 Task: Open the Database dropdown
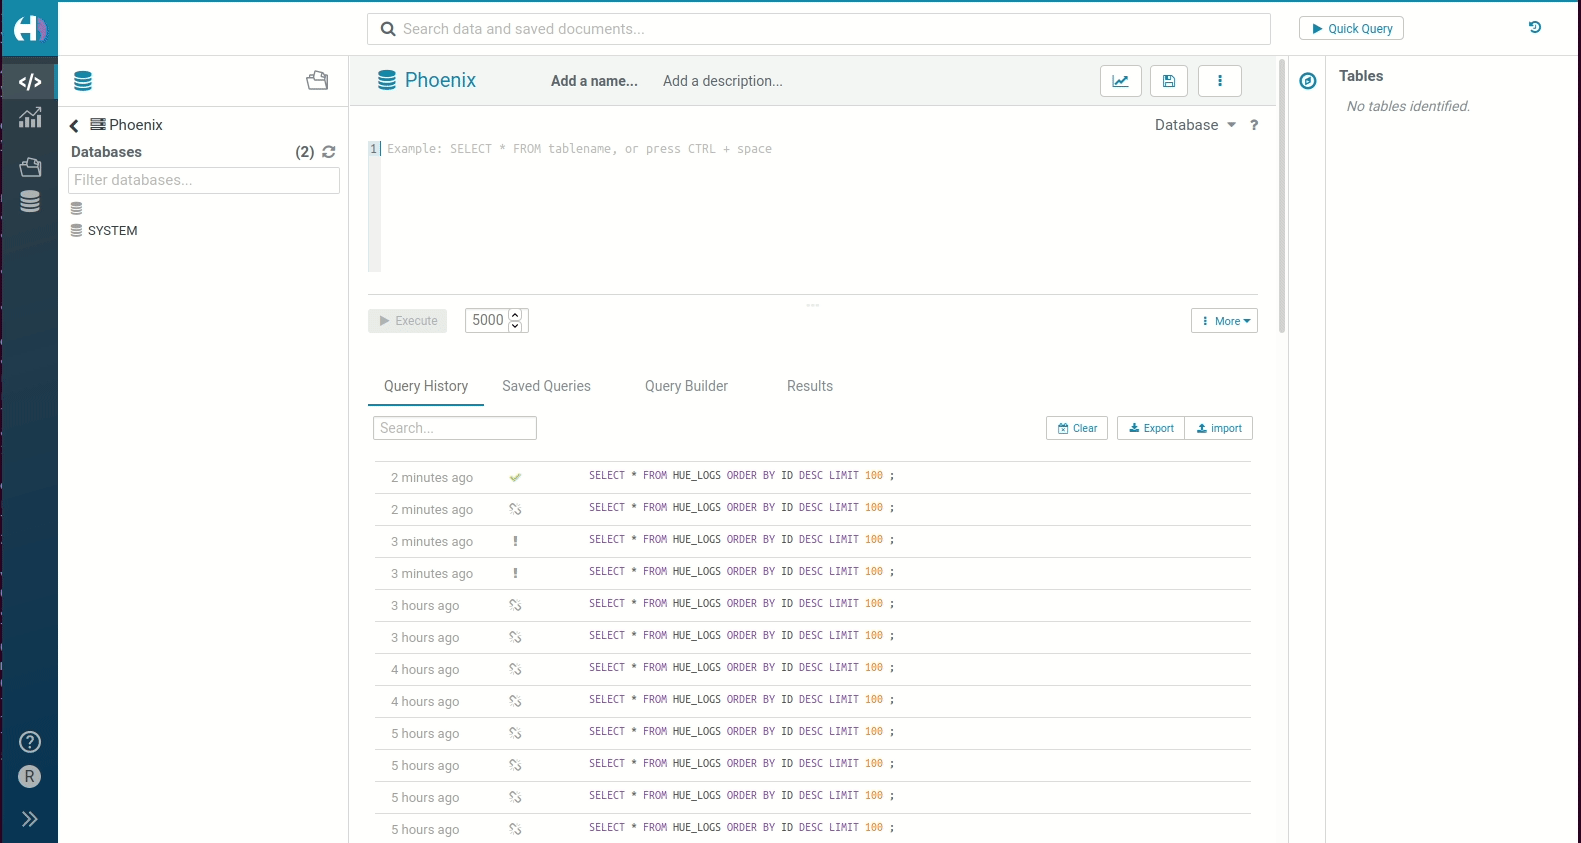(x=1195, y=125)
